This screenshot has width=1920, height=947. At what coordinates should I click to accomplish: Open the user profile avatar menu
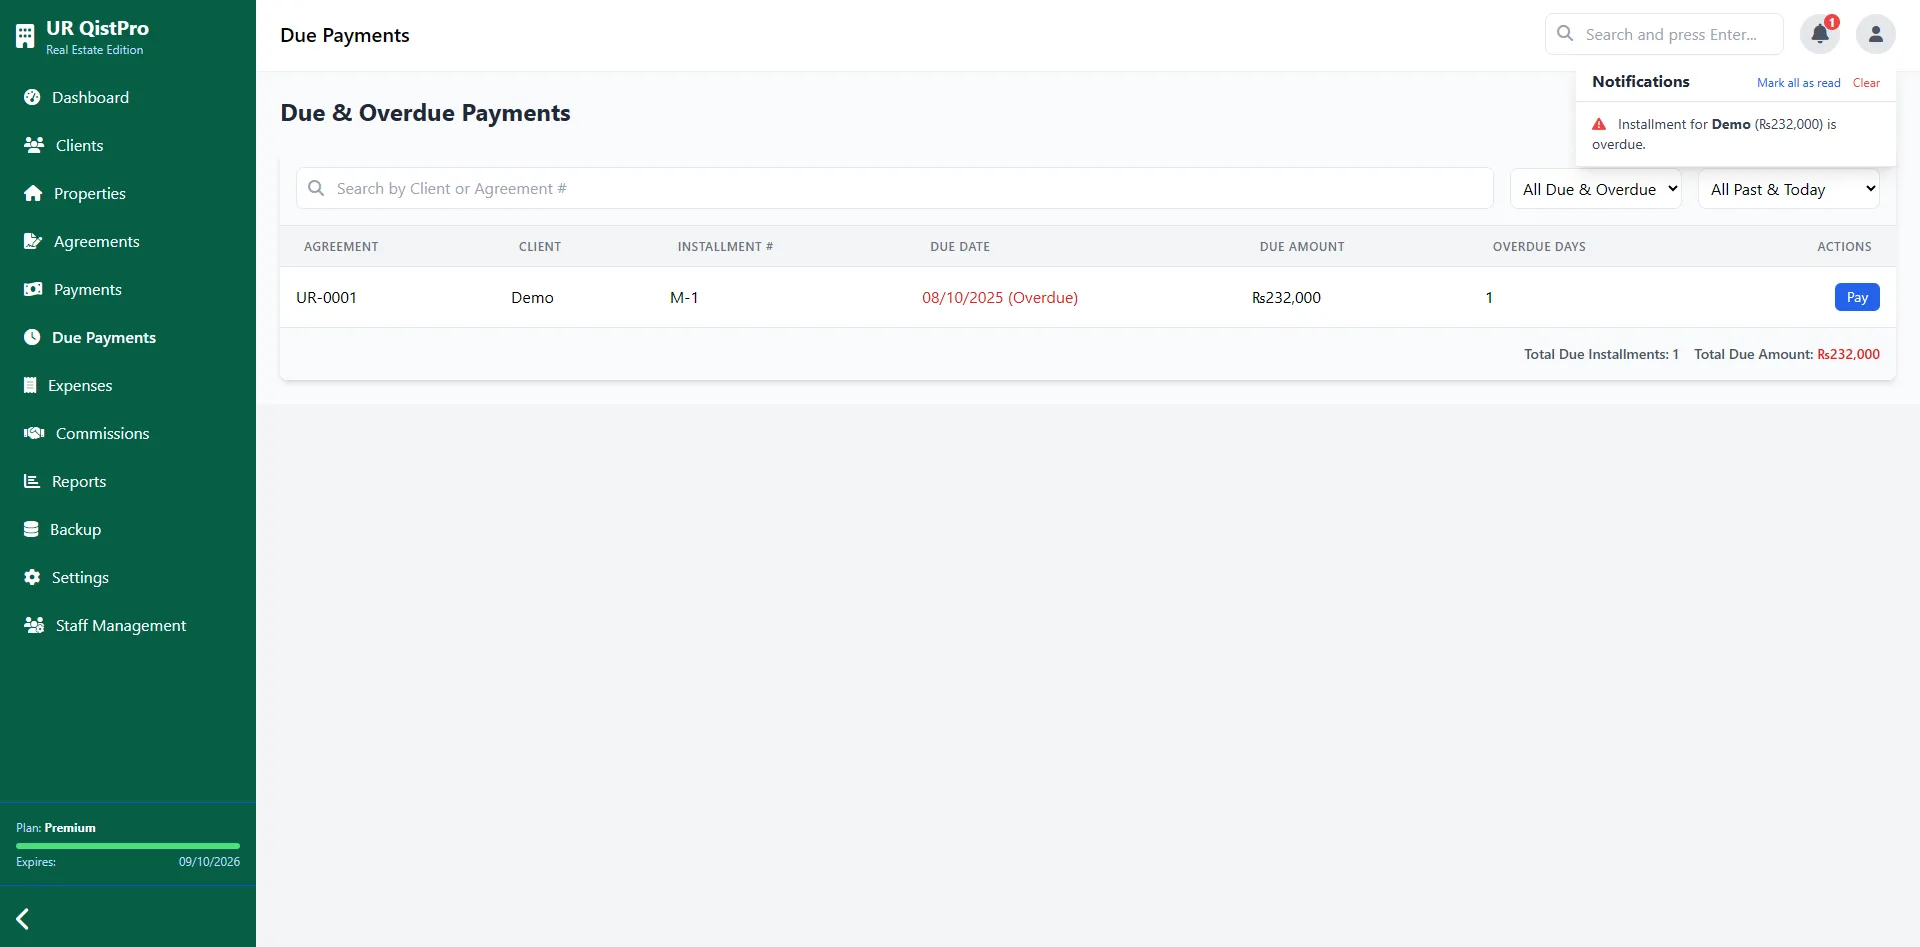pos(1875,33)
